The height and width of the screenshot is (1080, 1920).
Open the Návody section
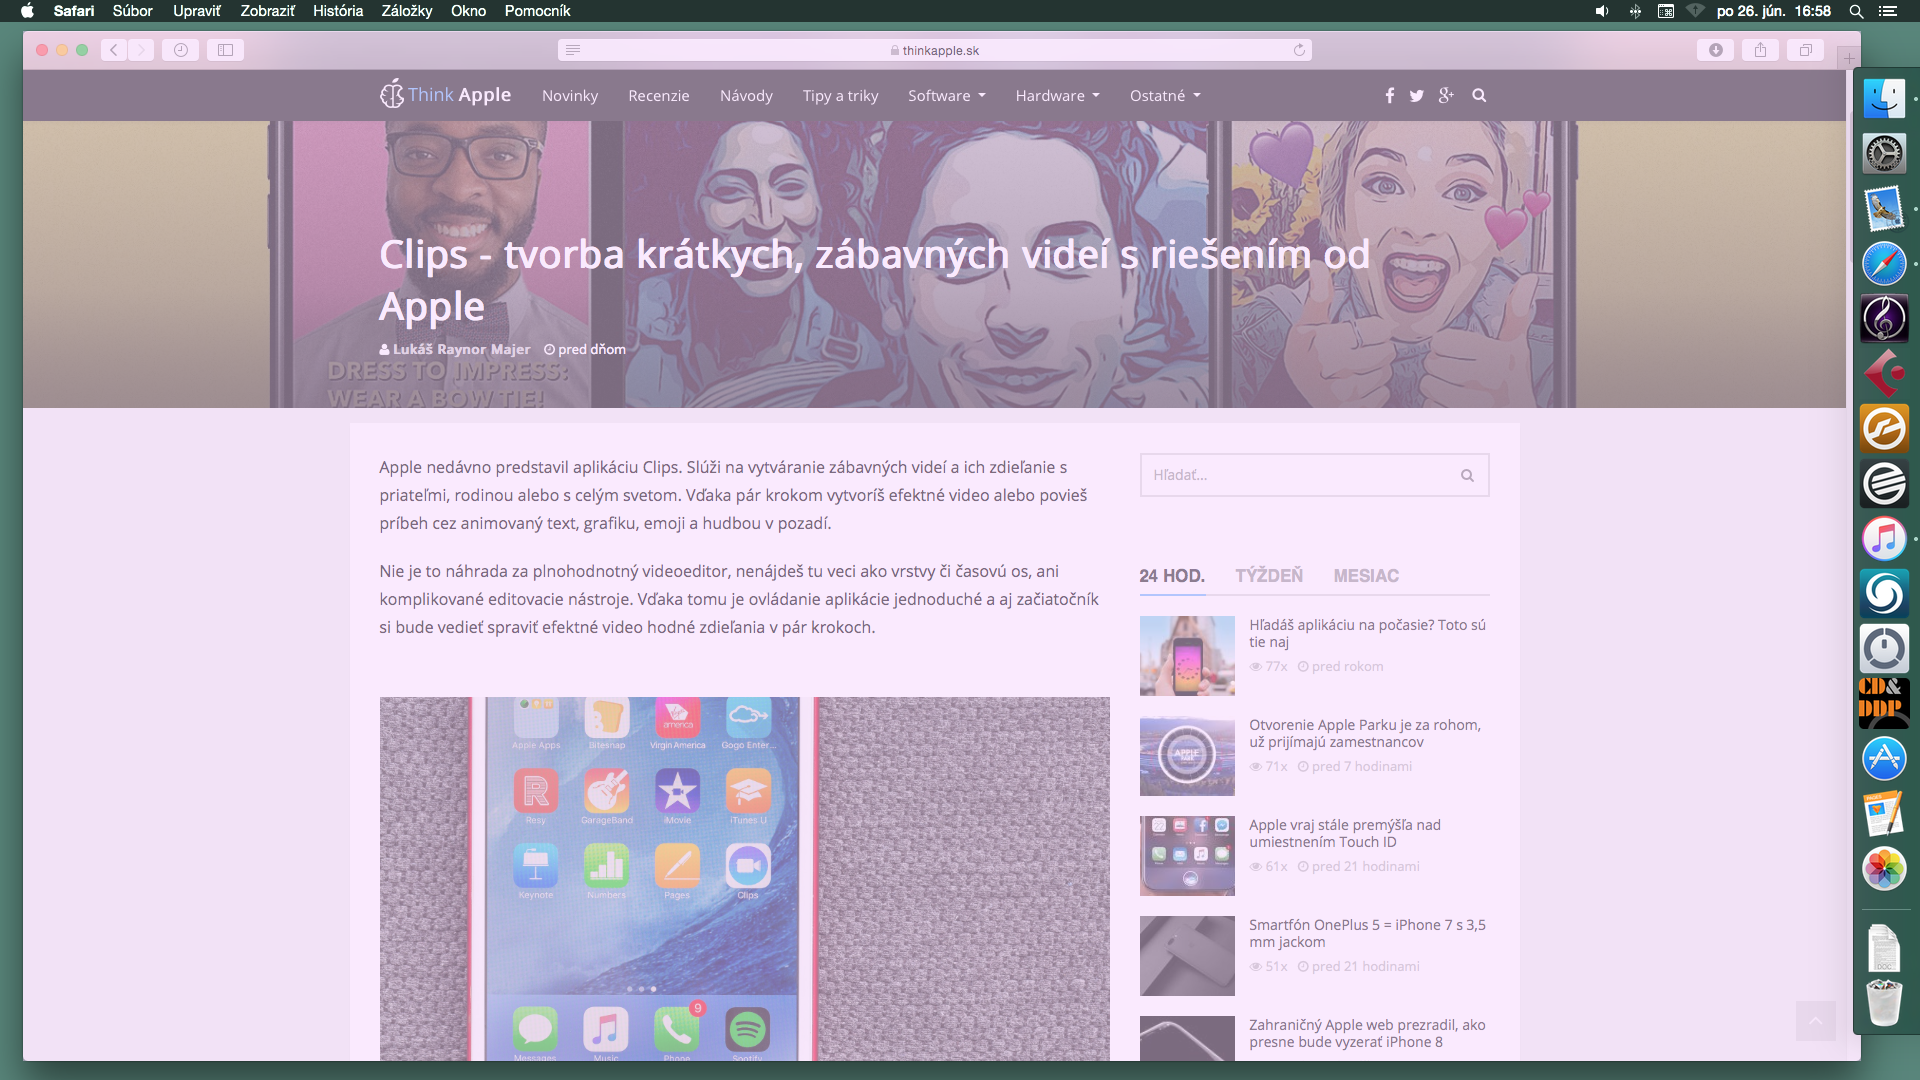coord(746,96)
